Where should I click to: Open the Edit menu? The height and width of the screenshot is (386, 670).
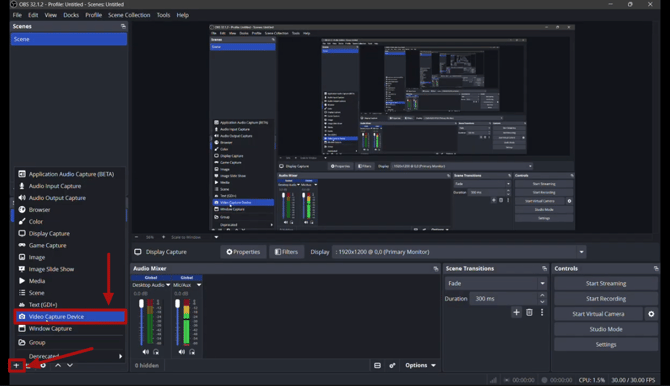click(x=33, y=15)
